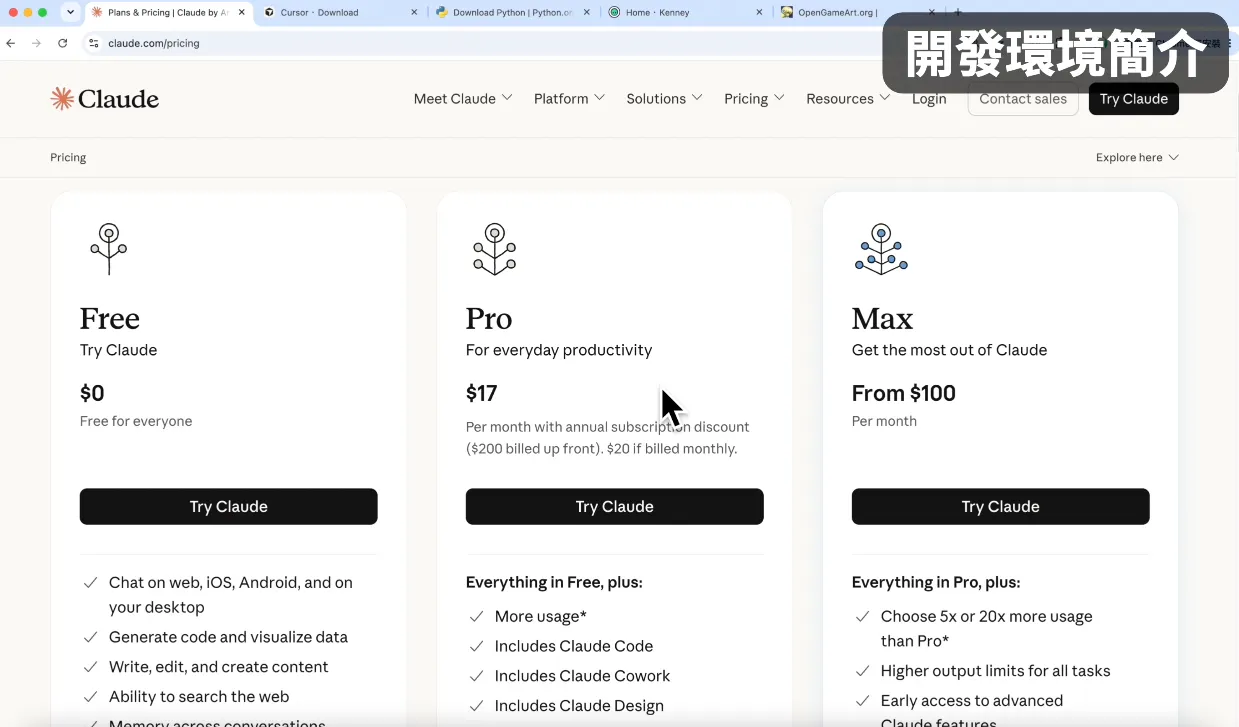
Task: Switch to the Download Python tab
Action: click(x=512, y=12)
